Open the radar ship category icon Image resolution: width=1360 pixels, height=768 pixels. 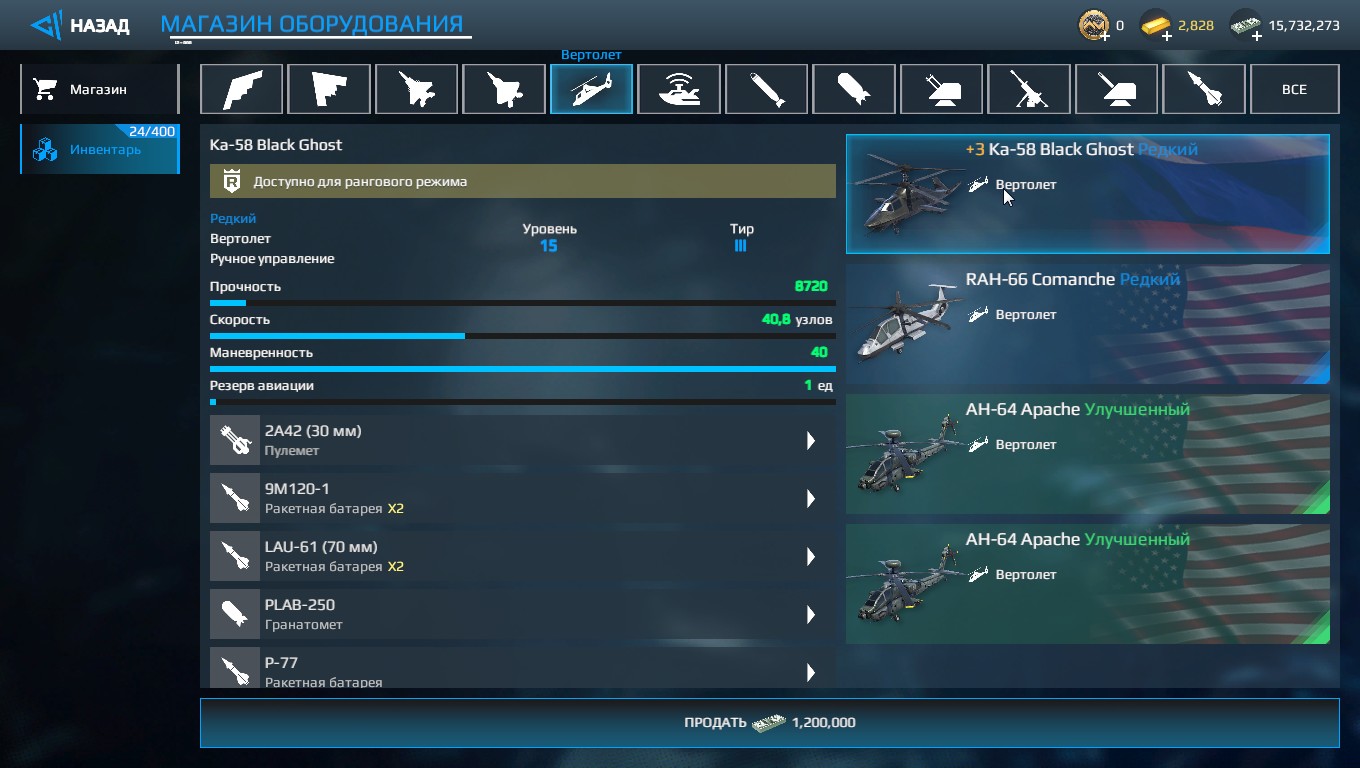[x=679, y=89]
